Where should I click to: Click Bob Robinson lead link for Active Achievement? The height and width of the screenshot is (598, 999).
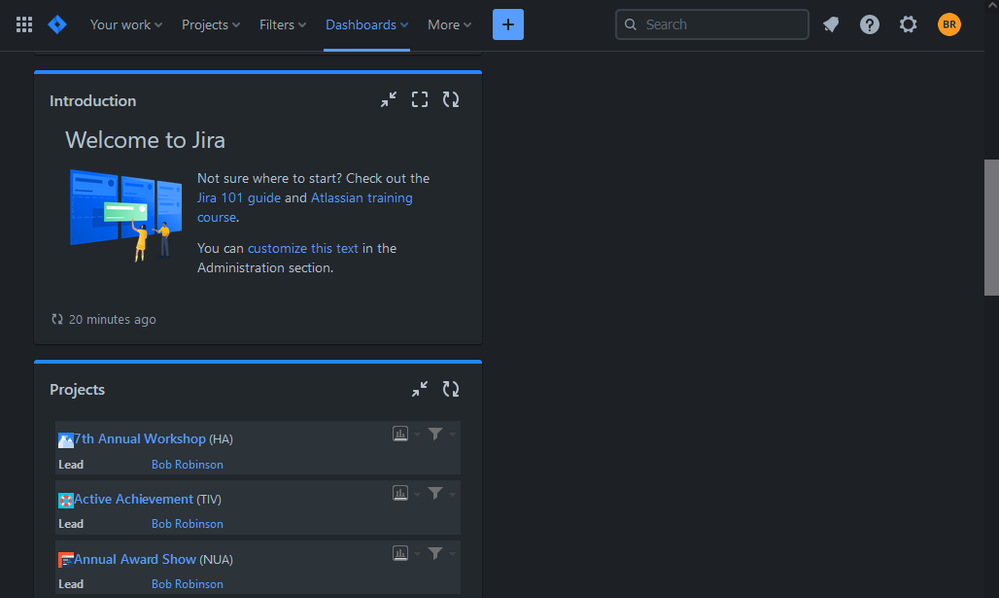point(187,523)
